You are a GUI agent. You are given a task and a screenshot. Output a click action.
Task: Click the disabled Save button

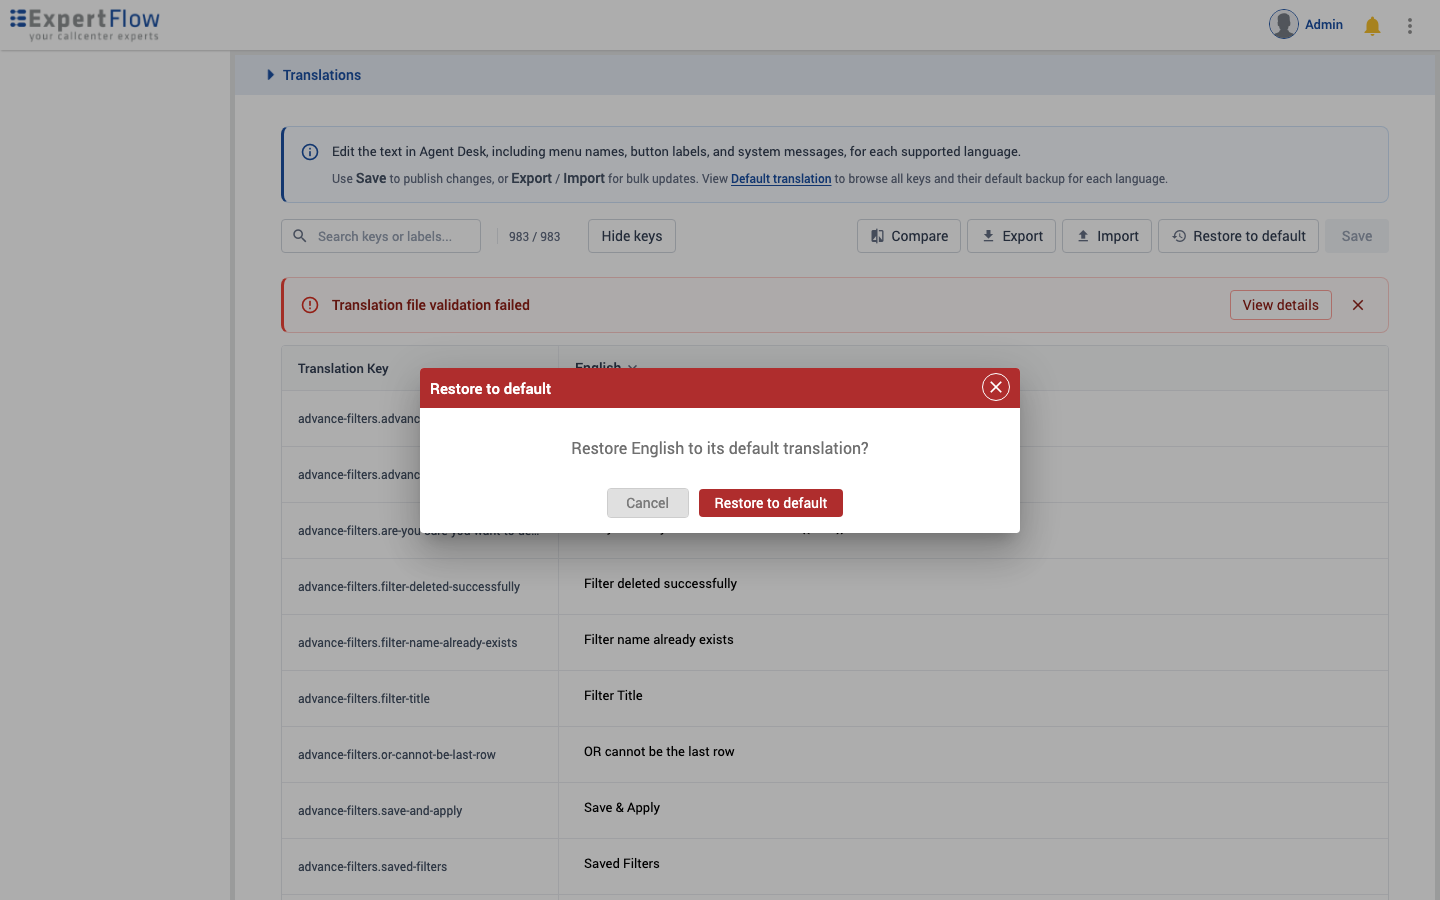1357,236
